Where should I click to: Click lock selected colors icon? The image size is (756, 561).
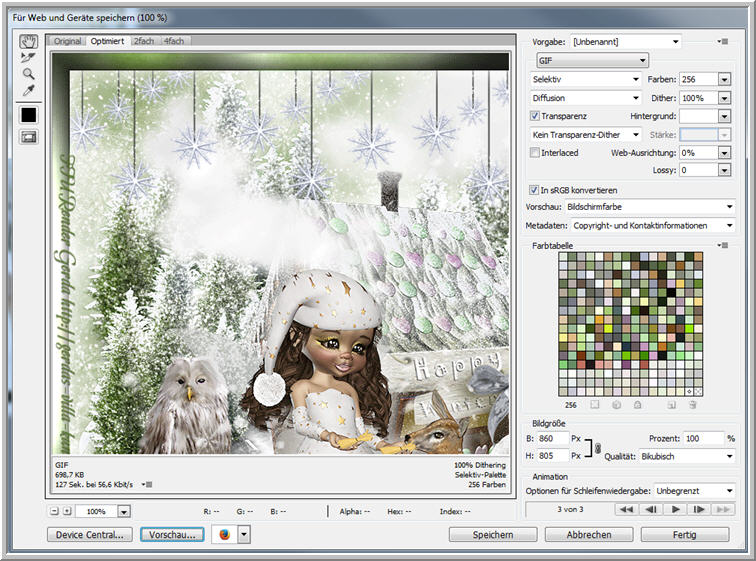coord(637,405)
